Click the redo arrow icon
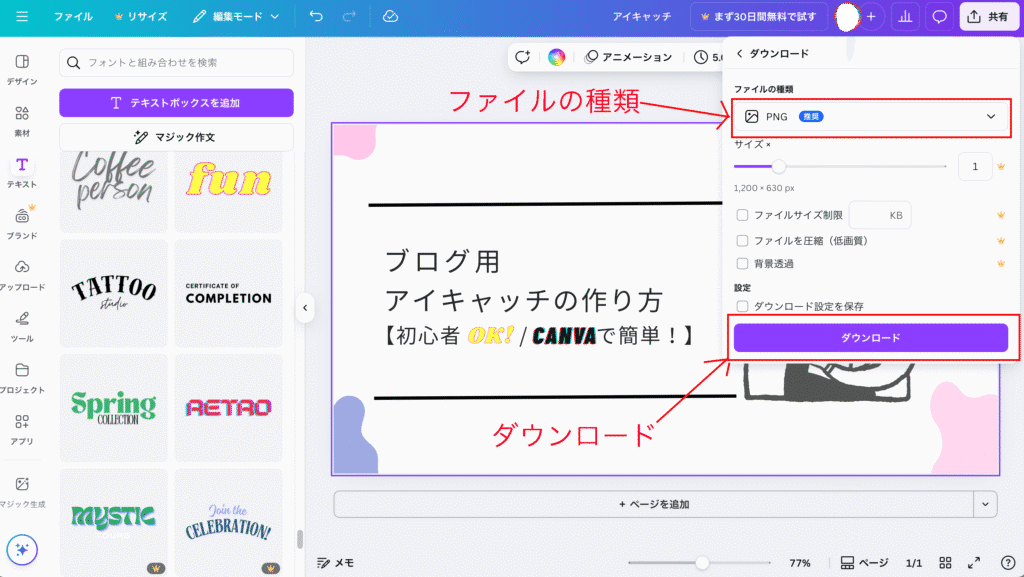The width and height of the screenshot is (1024, 577). (349, 16)
